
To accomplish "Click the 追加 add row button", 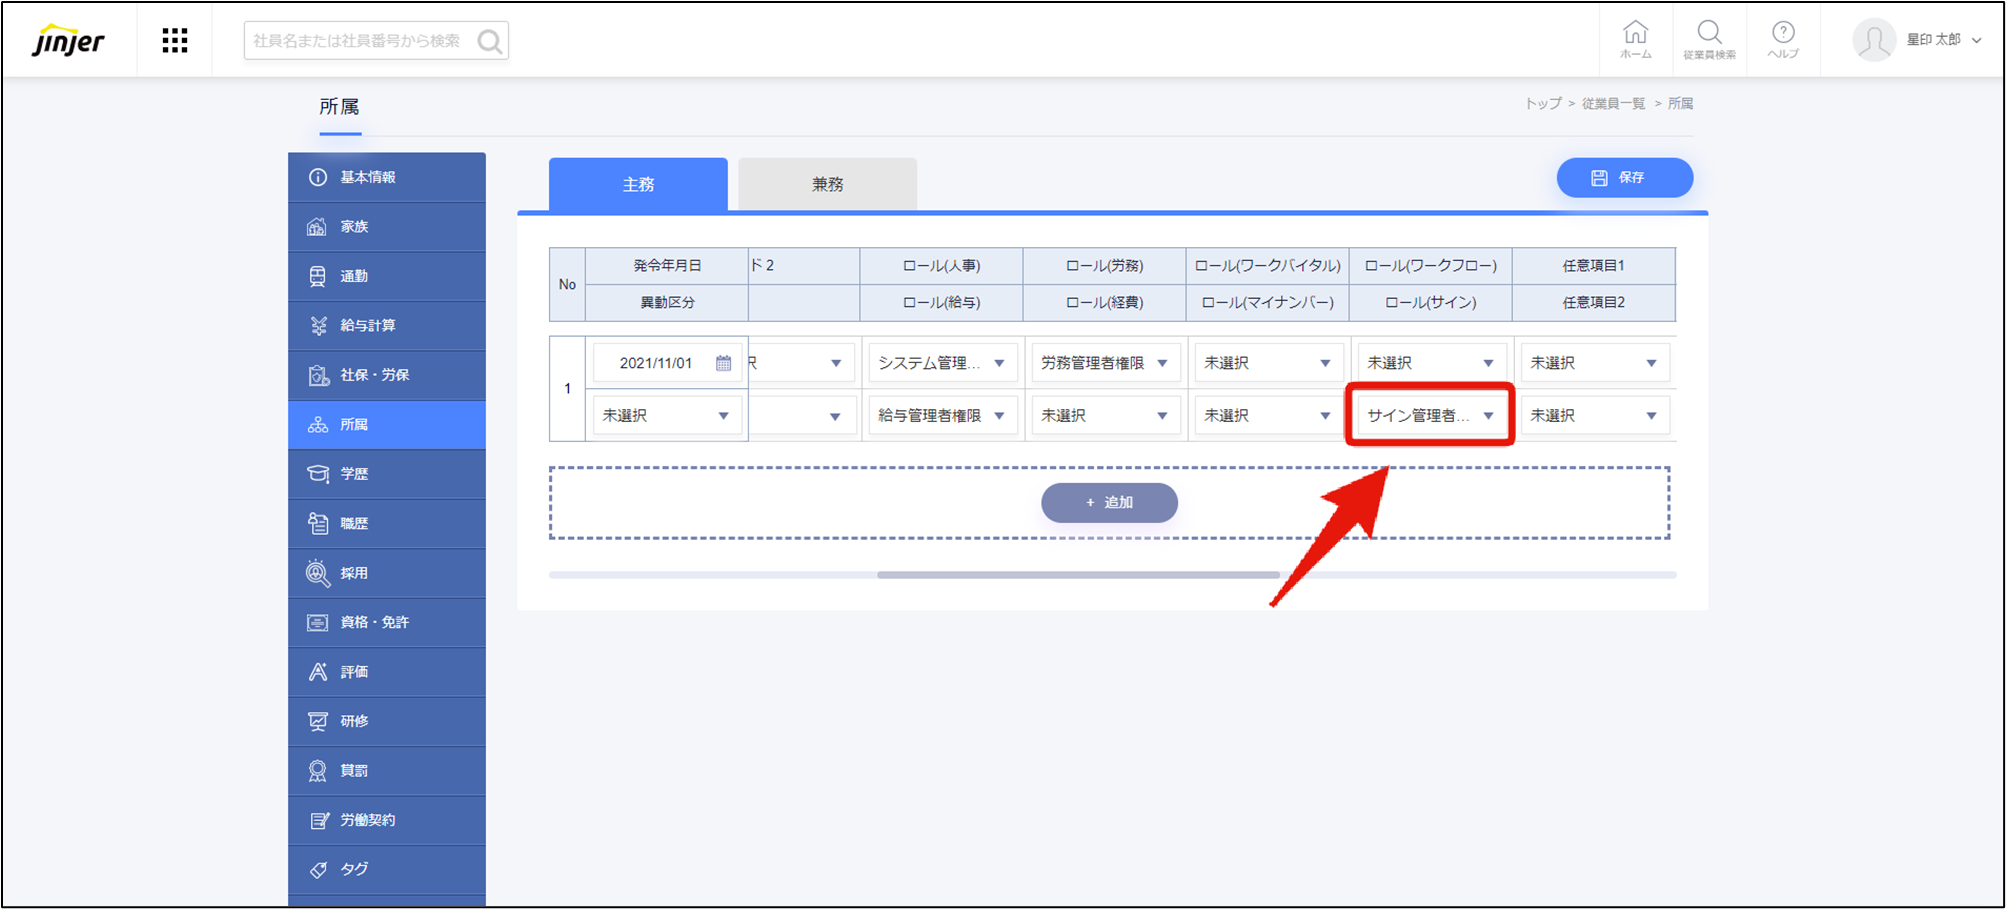I will point(1109,503).
